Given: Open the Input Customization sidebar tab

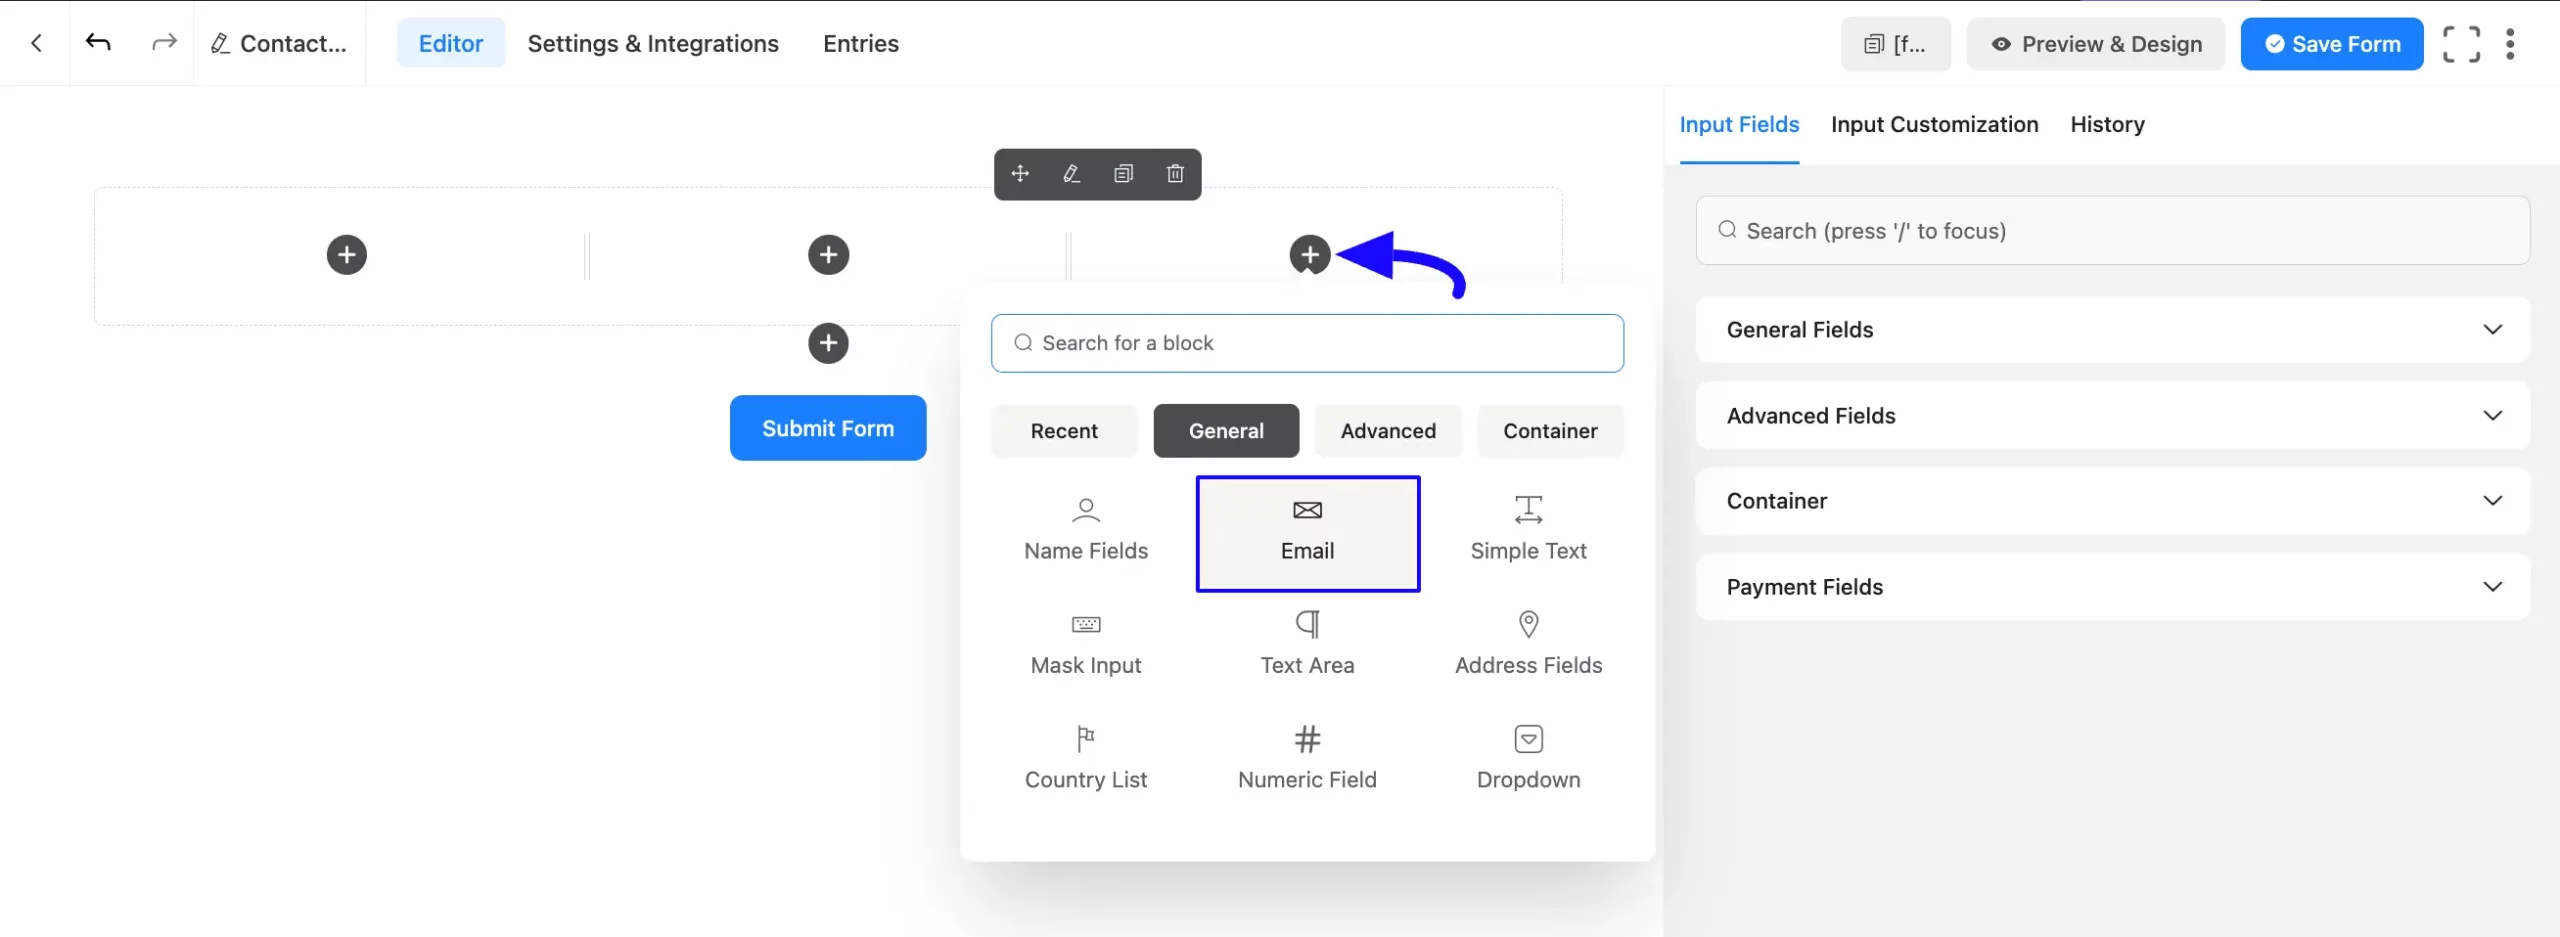Looking at the screenshot, I should coord(1934,125).
